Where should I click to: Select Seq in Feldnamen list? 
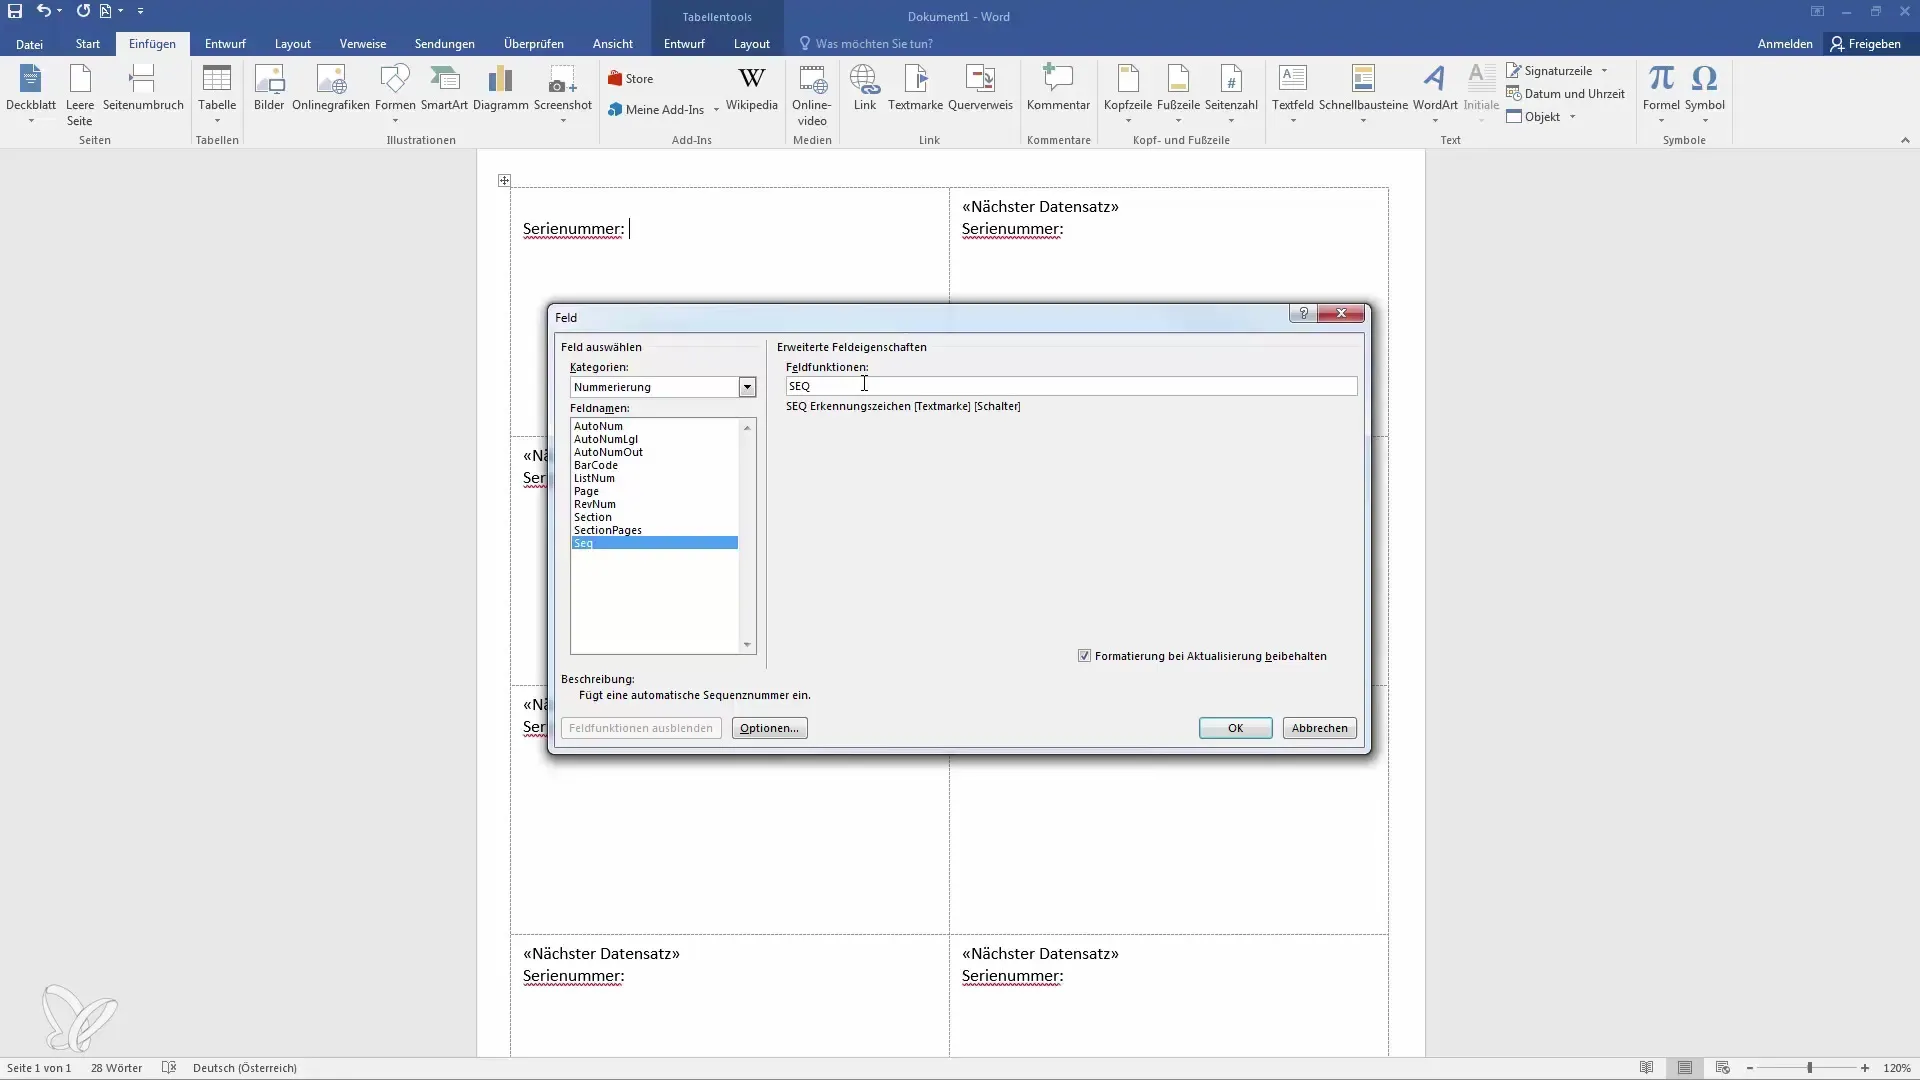(654, 543)
